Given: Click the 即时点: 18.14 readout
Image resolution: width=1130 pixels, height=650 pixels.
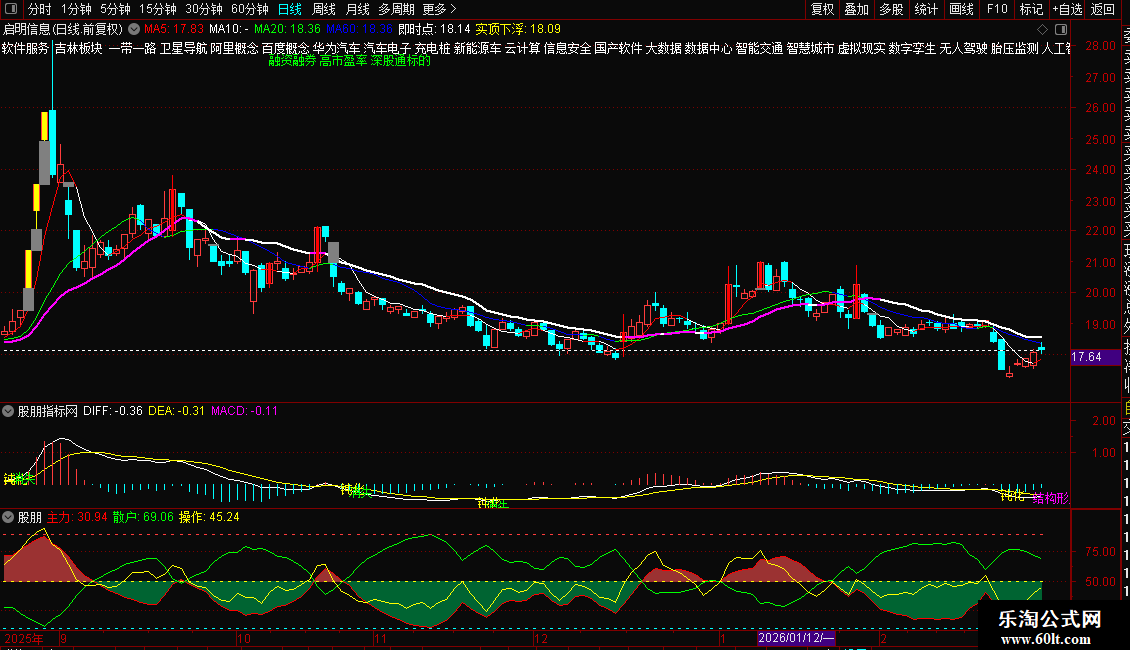Looking at the screenshot, I should (434, 29).
